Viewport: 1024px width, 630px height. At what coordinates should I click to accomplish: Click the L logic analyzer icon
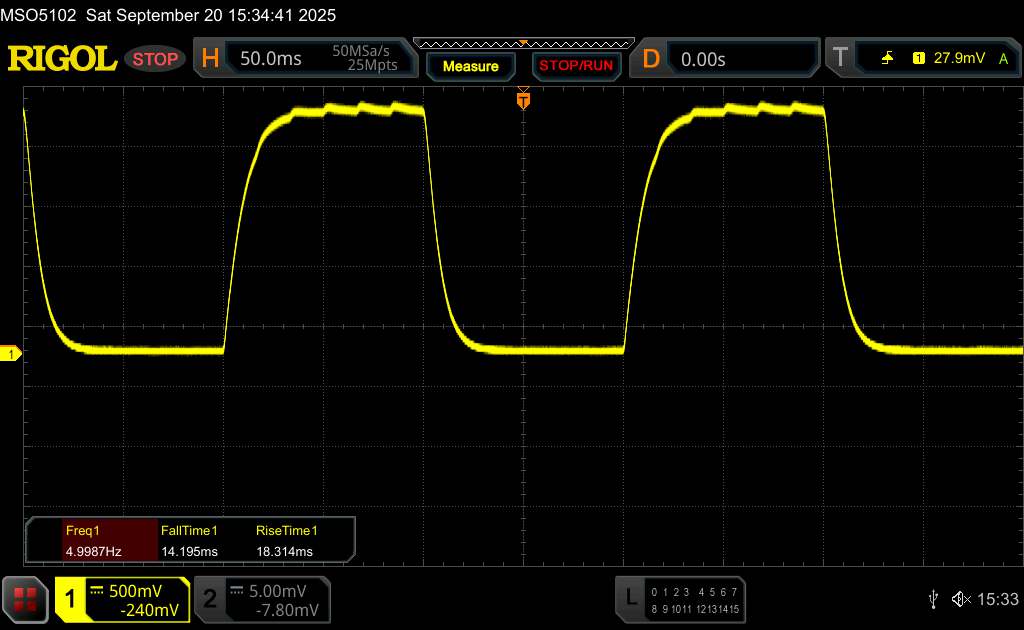click(630, 598)
